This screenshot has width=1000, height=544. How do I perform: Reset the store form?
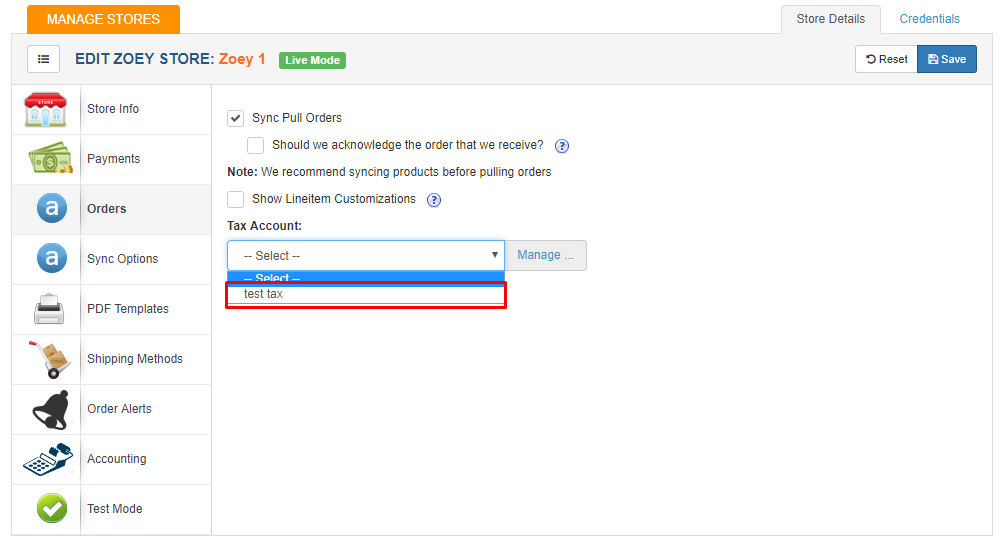(x=886, y=59)
